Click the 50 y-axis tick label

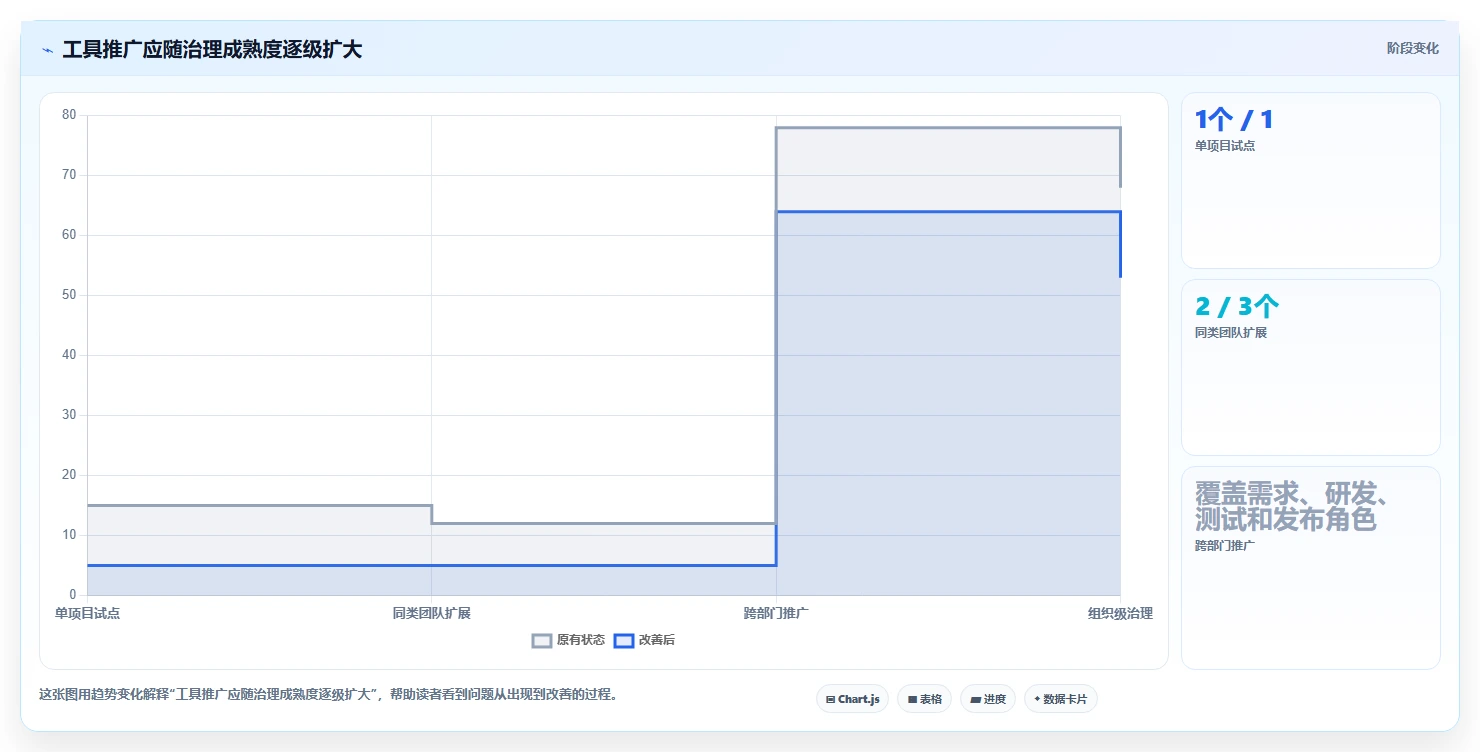(69, 295)
